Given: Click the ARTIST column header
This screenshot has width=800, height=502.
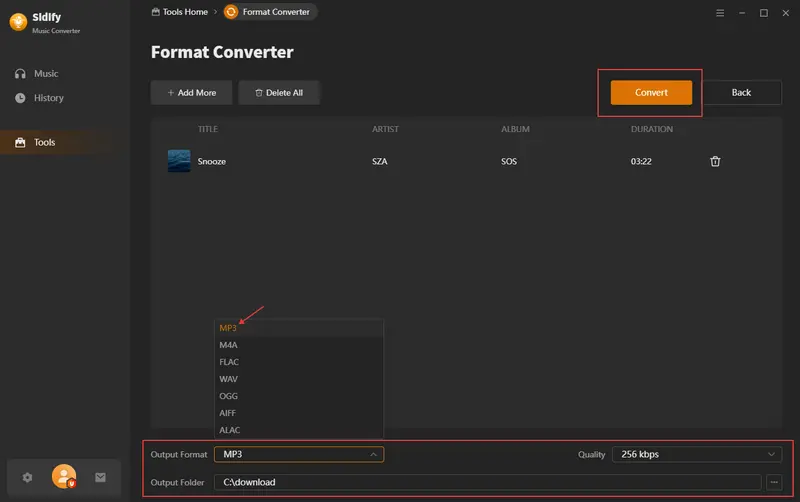Looking at the screenshot, I should pyautogui.click(x=385, y=129).
